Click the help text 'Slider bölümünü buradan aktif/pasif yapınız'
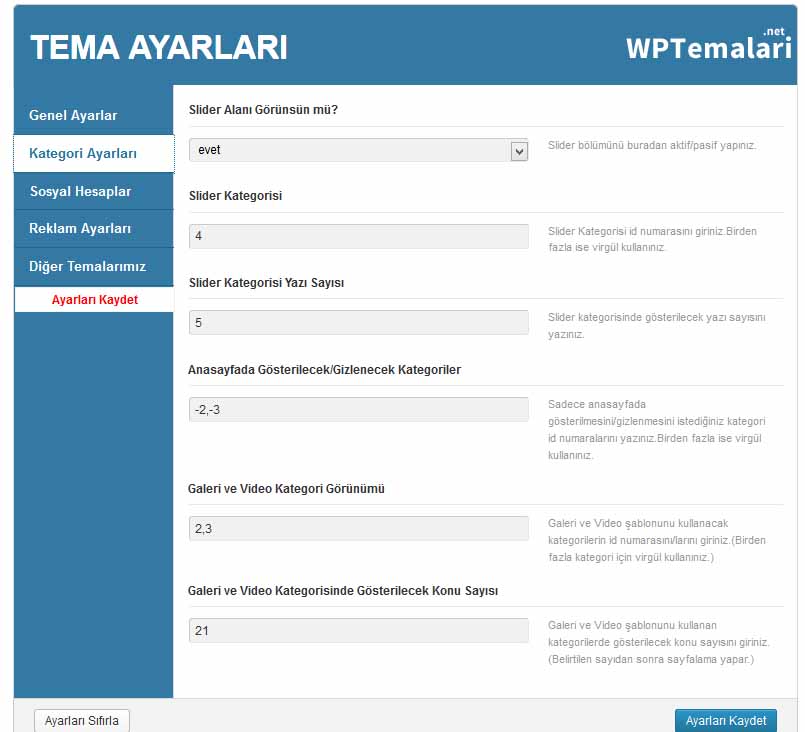The height and width of the screenshot is (732, 805). click(652, 145)
